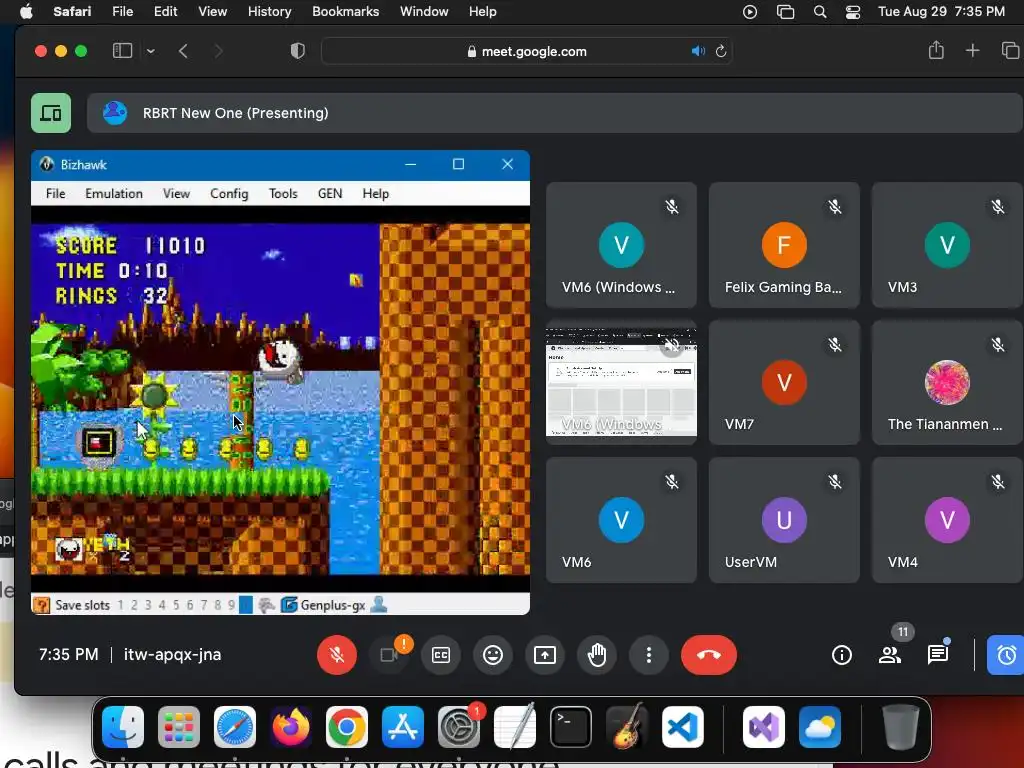
Task: Select VM4 participant tile
Action: (x=947, y=520)
